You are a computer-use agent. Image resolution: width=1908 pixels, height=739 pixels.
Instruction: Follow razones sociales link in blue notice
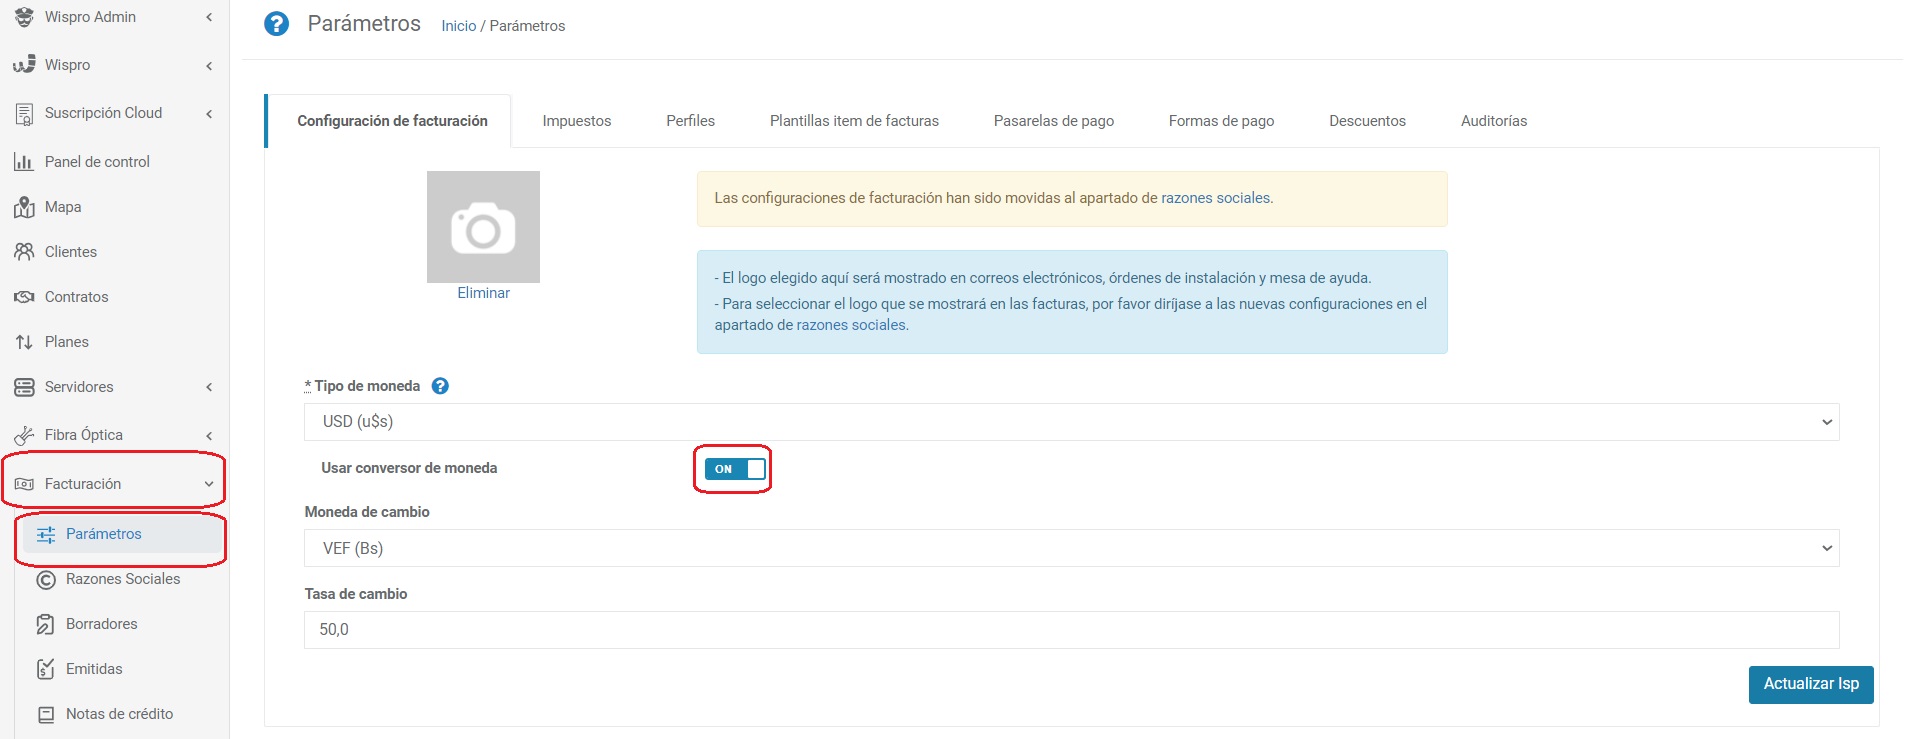point(851,325)
